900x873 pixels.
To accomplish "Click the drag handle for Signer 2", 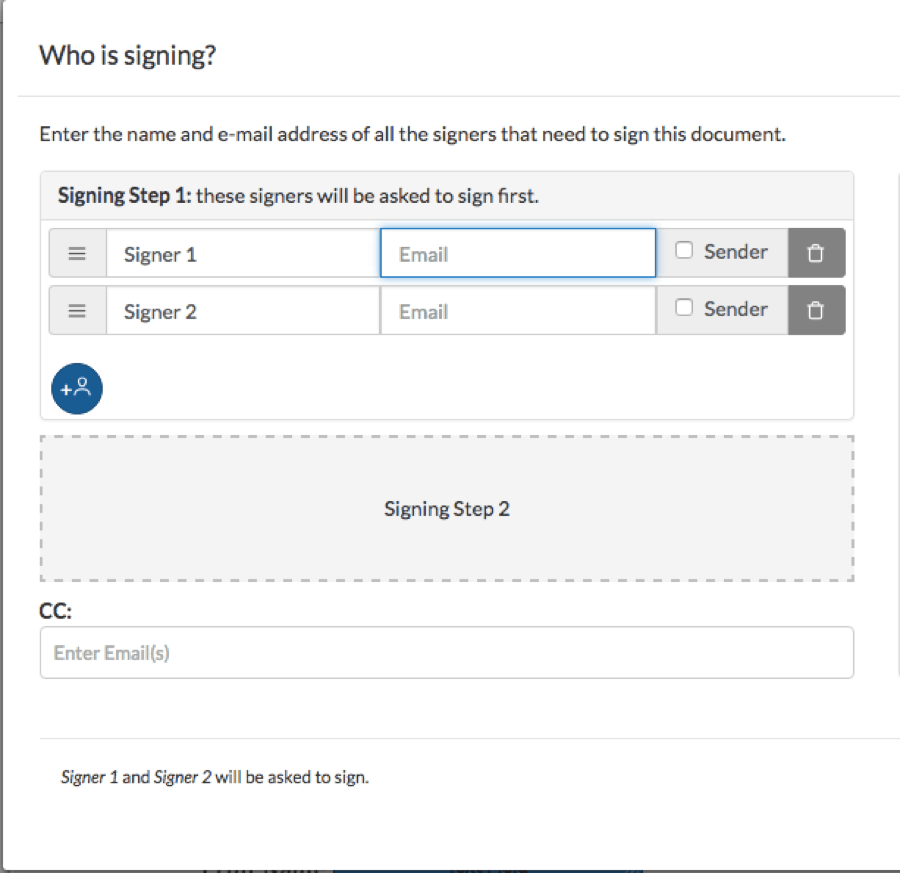I will [77, 311].
